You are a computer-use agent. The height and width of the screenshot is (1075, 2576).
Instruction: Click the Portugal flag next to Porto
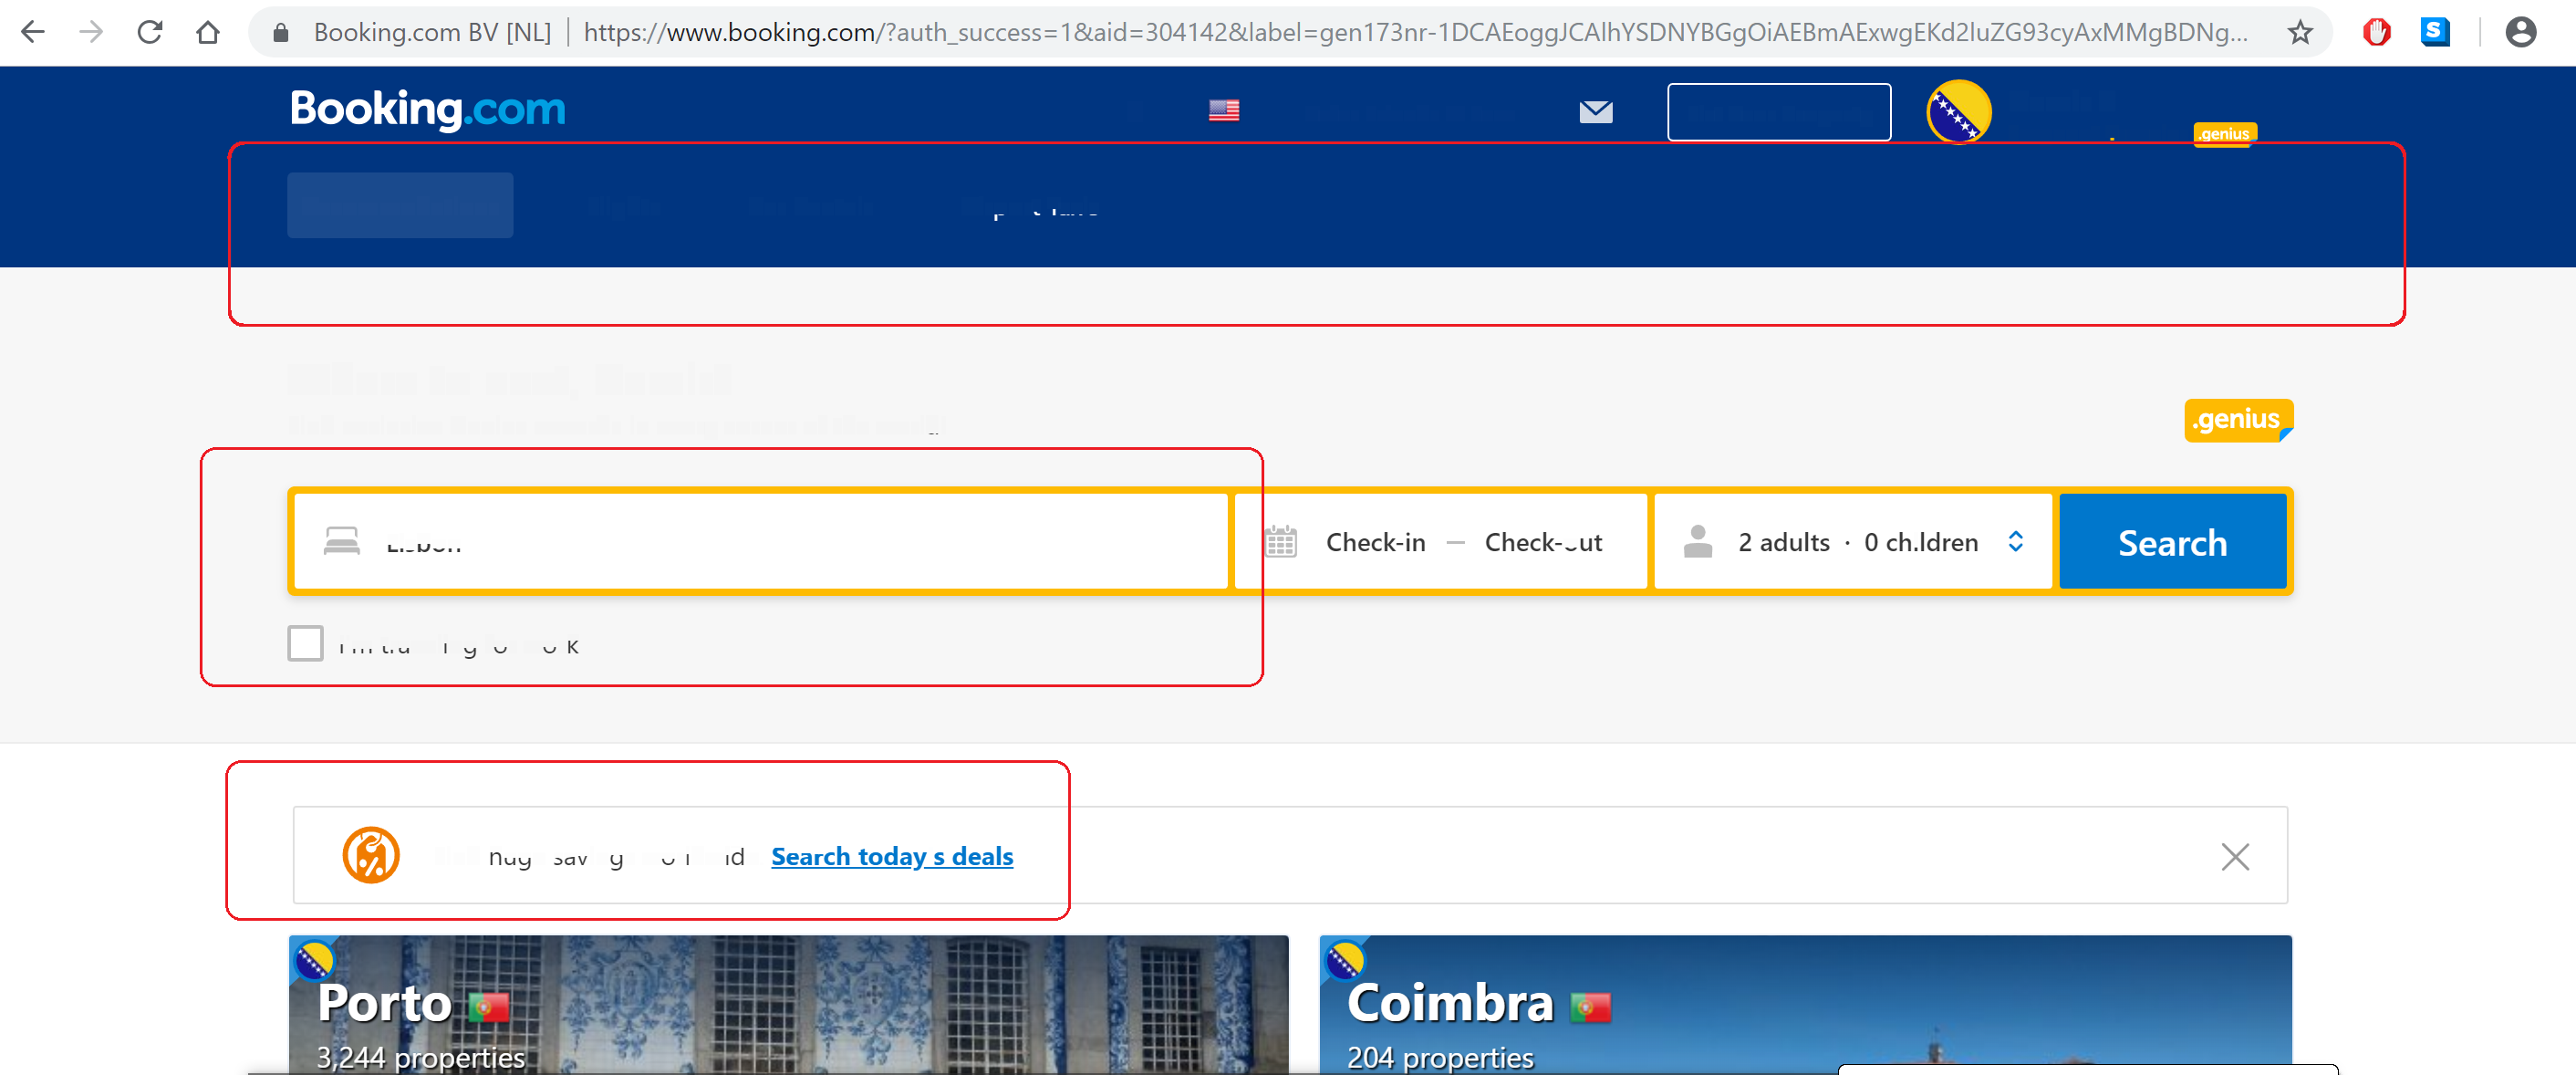[488, 1006]
